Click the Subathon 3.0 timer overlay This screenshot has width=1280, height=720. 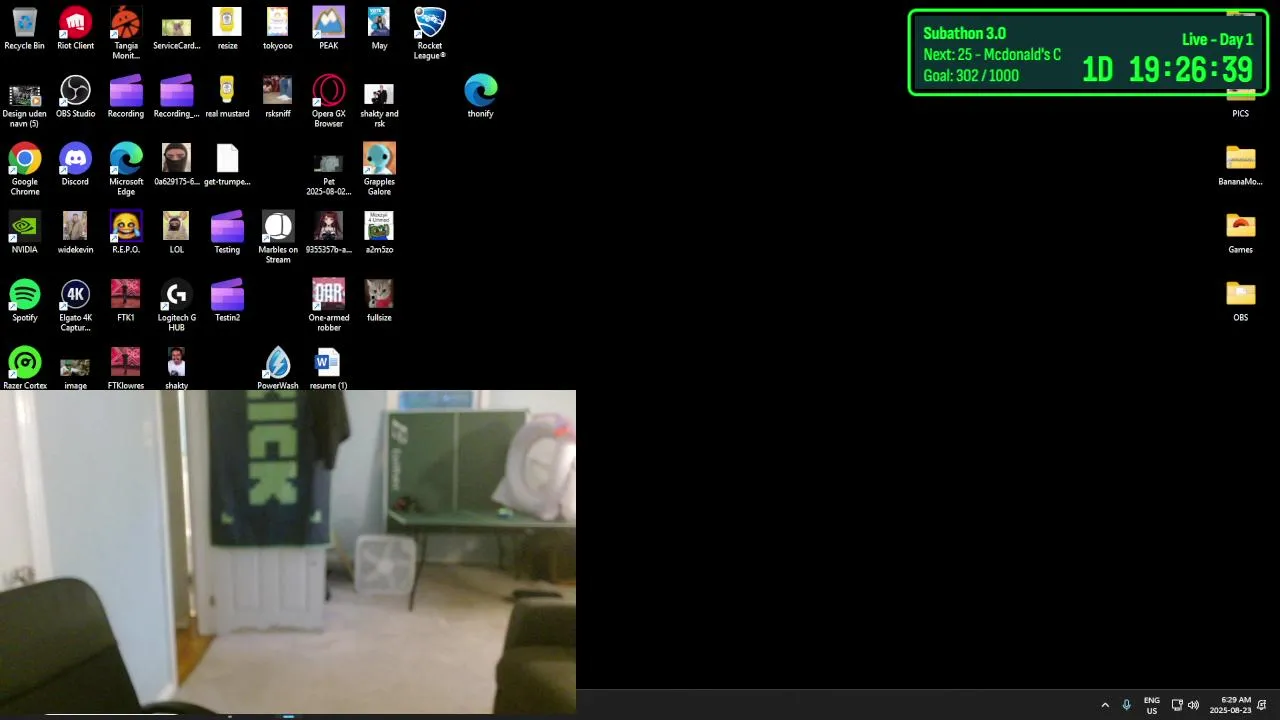pyautogui.click(x=1088, y=53)
